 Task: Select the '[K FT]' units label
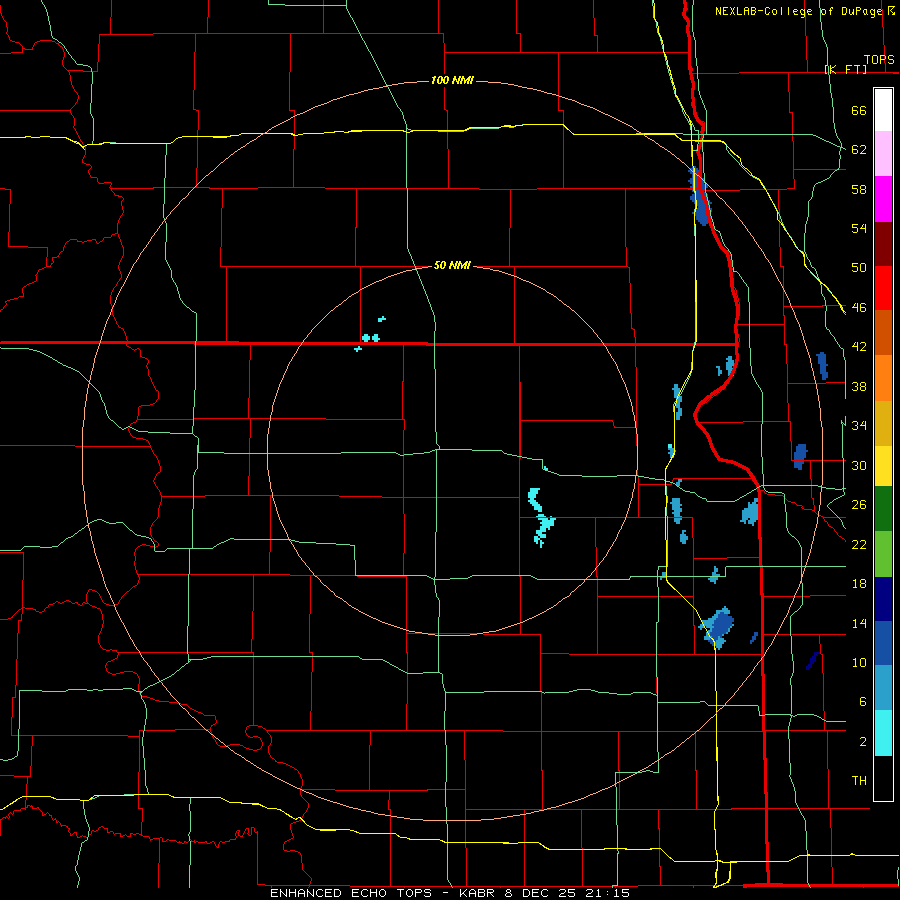(845, 69)
